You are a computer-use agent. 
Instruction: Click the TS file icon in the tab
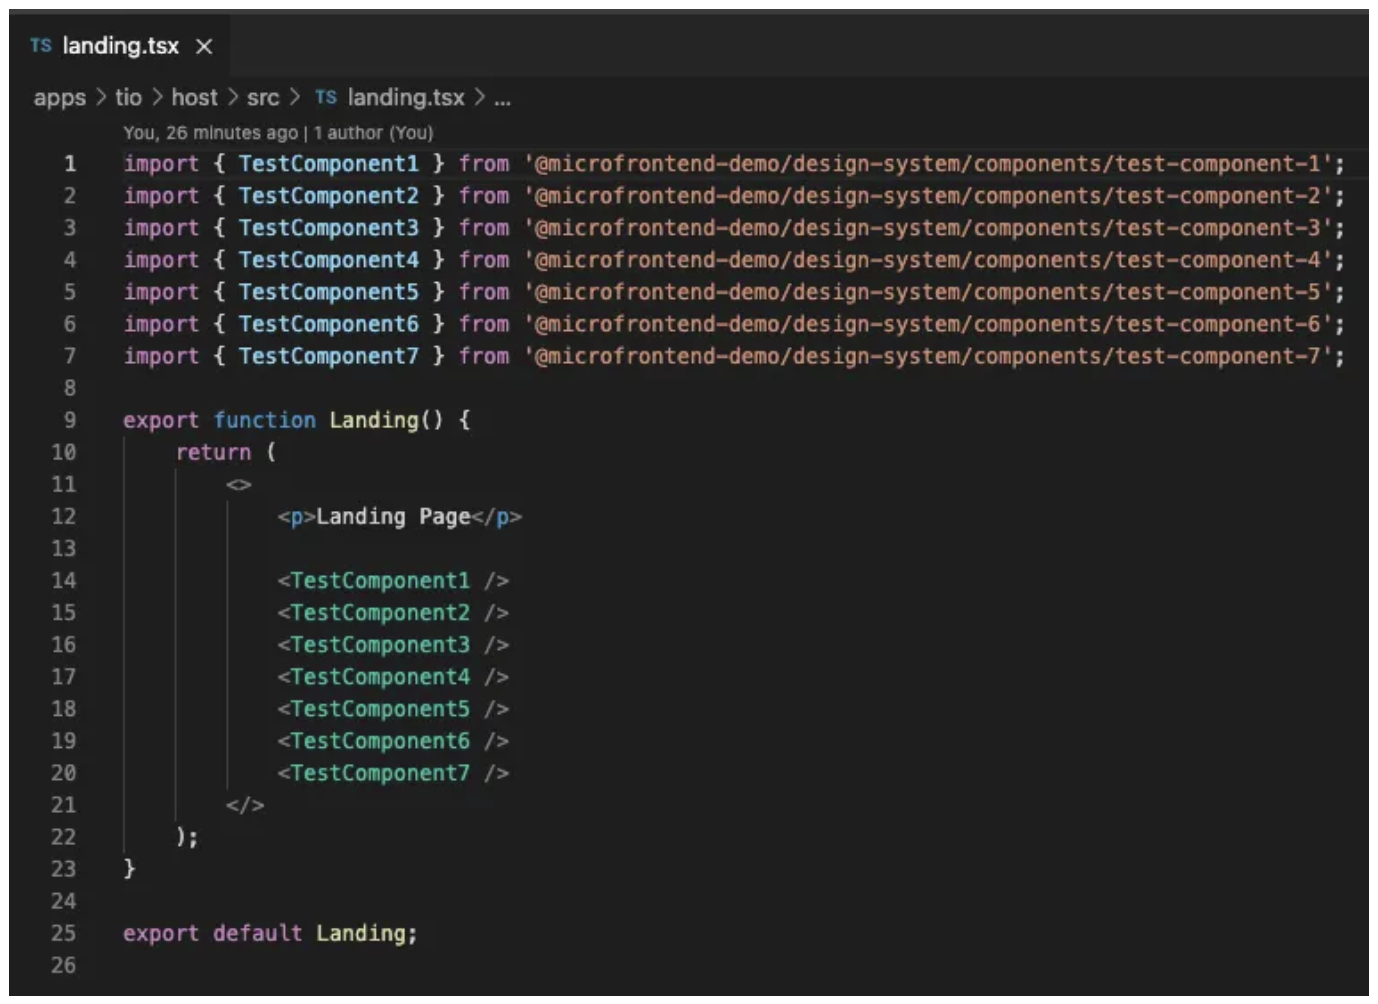[40, 46]
